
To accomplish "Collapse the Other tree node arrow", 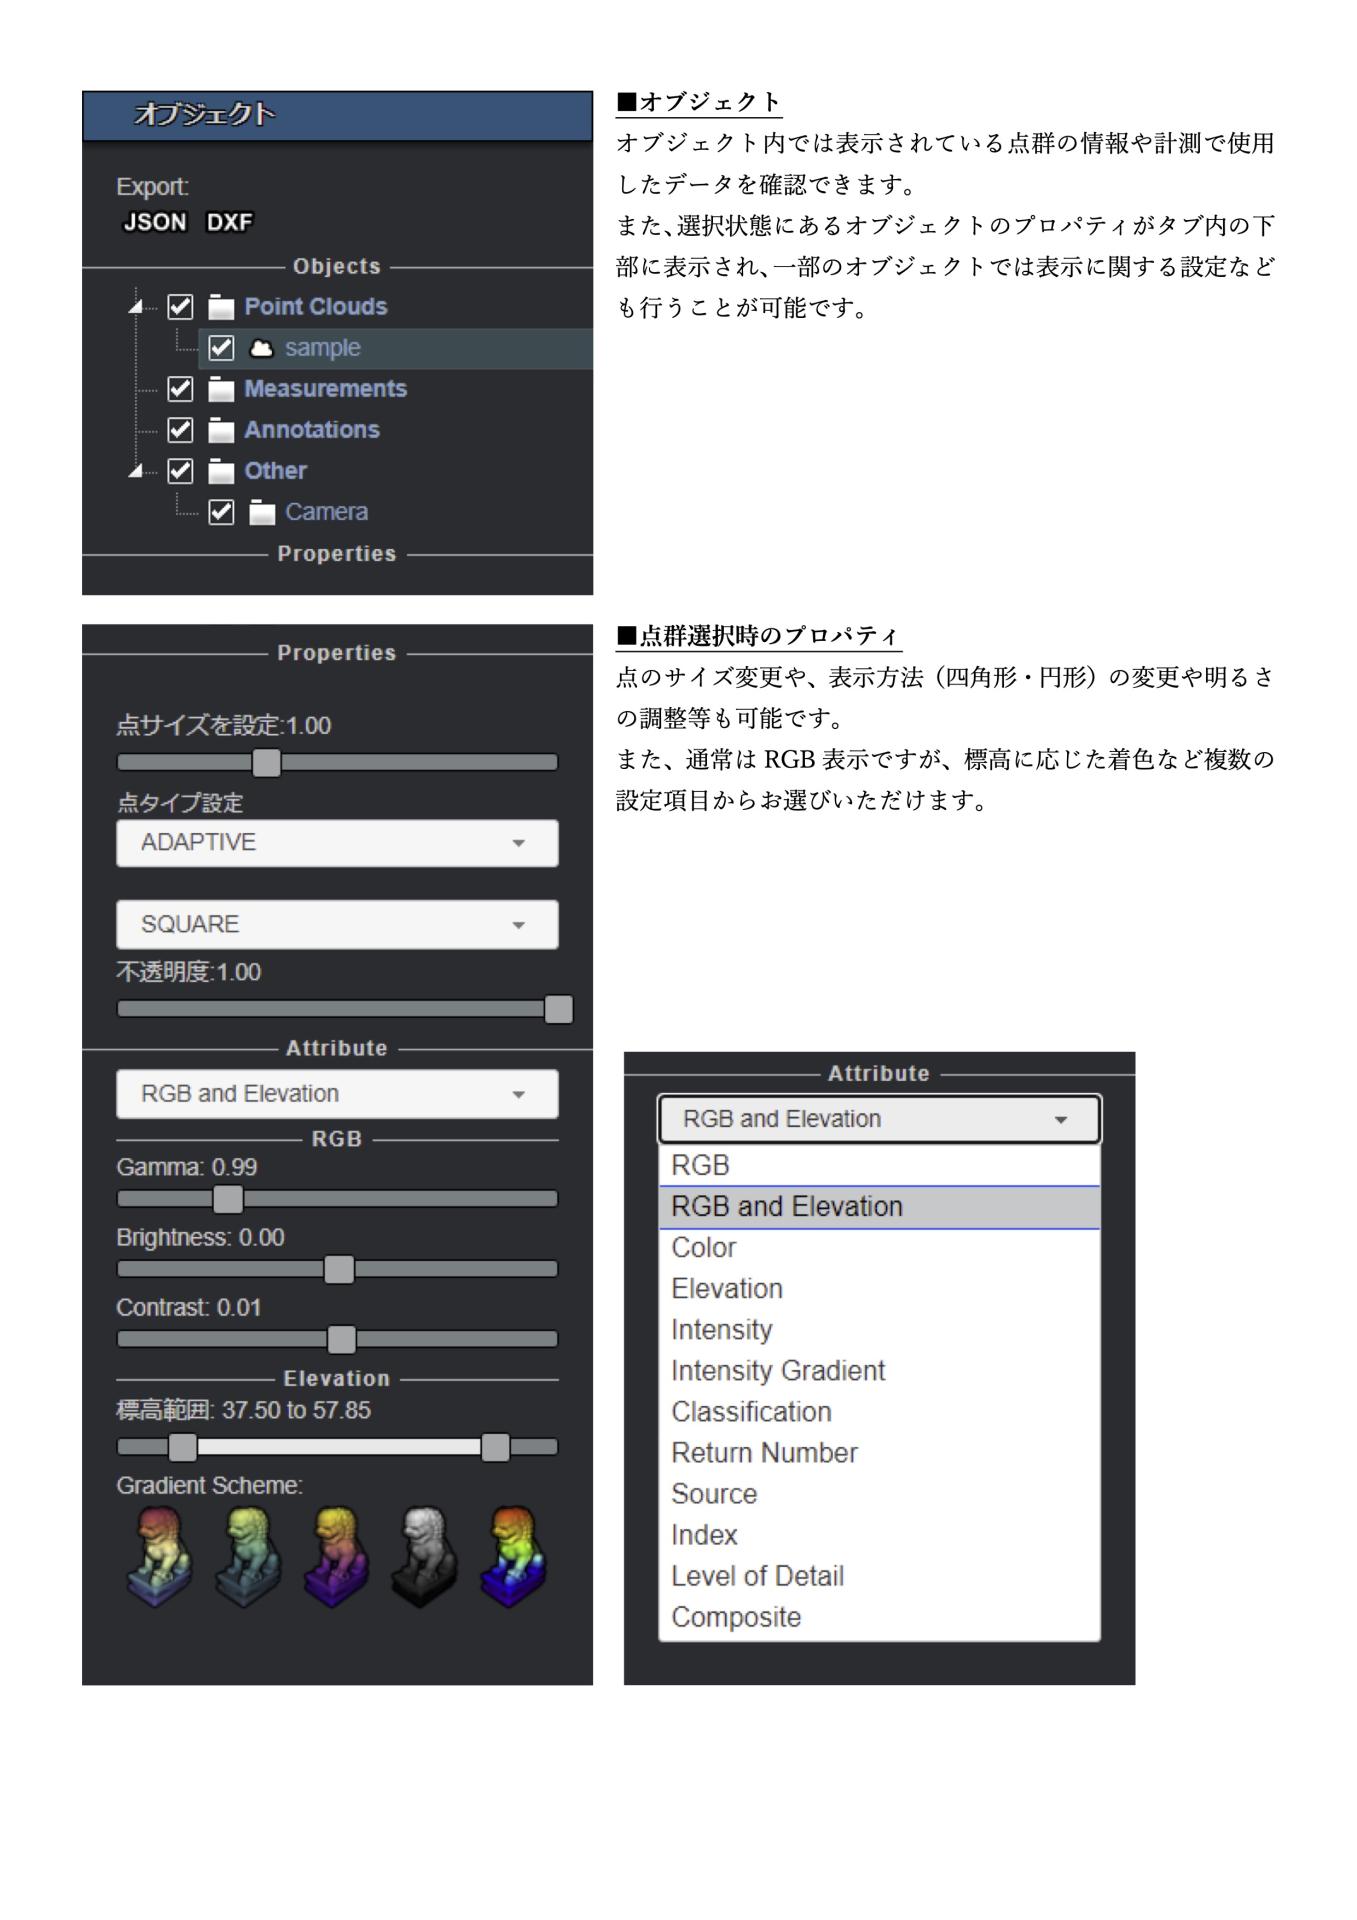I will tap(136, 471).
